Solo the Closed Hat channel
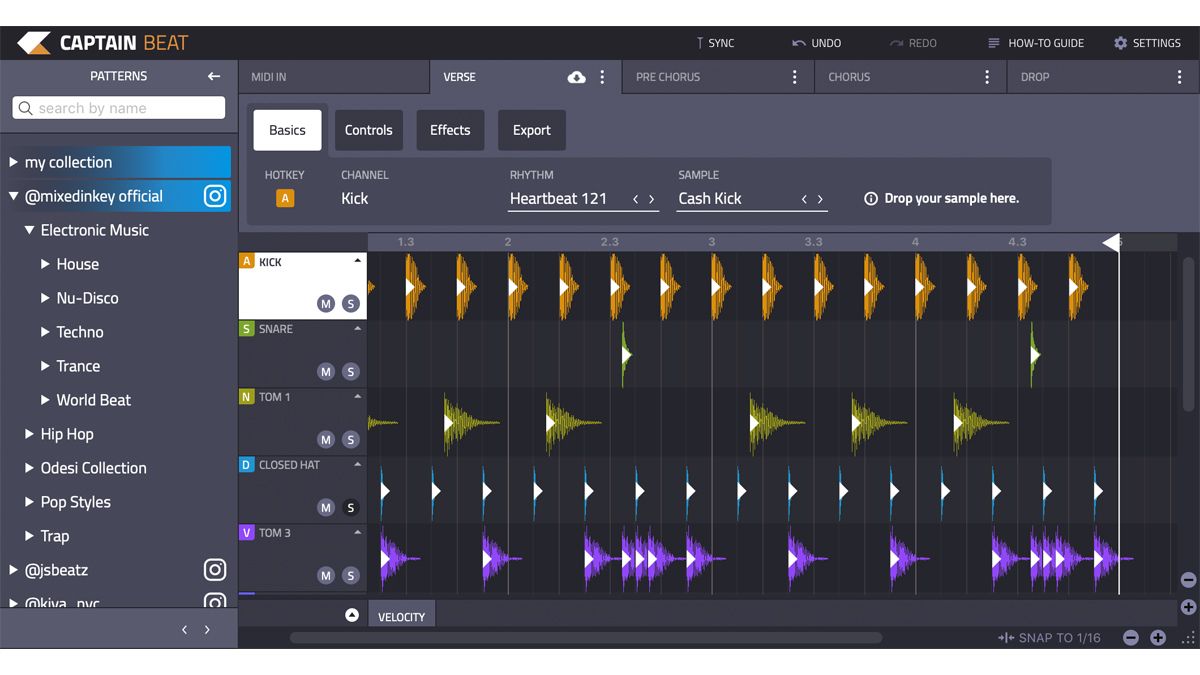 350,508
